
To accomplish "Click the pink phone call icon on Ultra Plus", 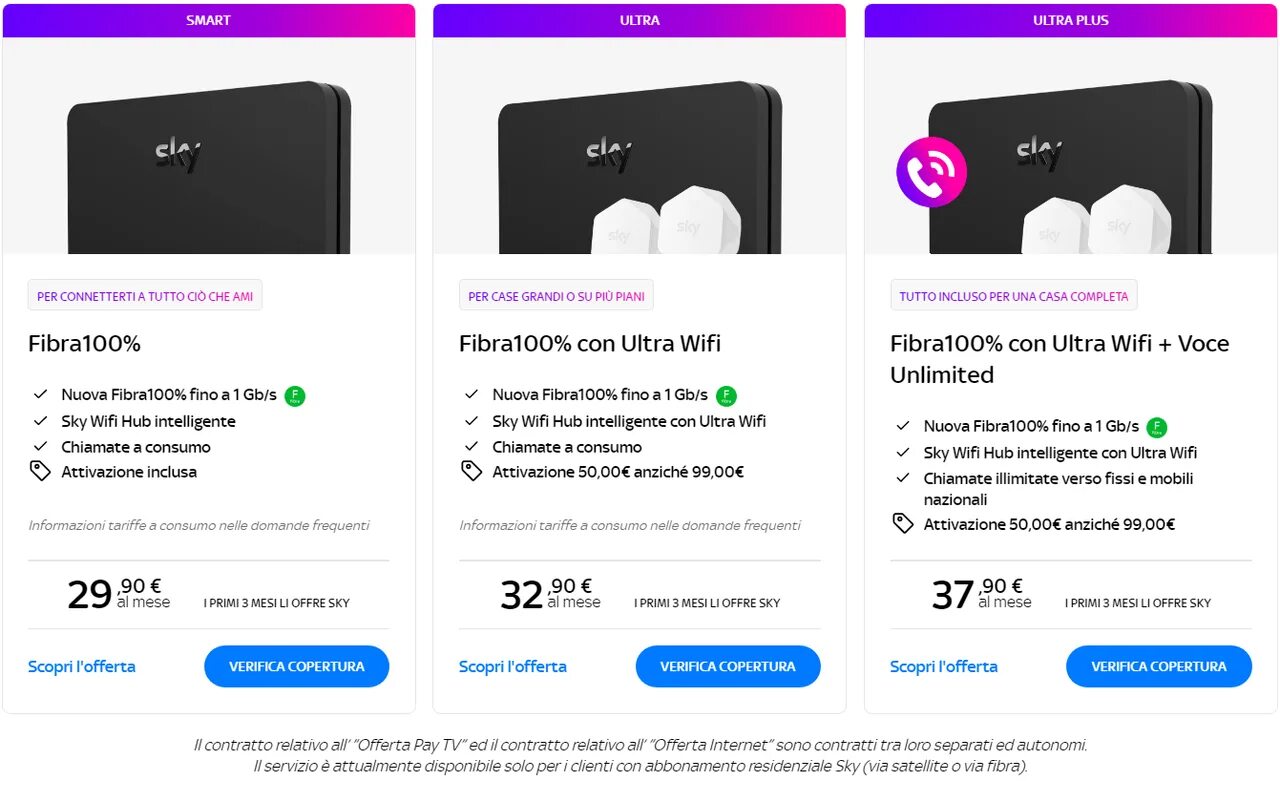I will [x=931, y=172].
